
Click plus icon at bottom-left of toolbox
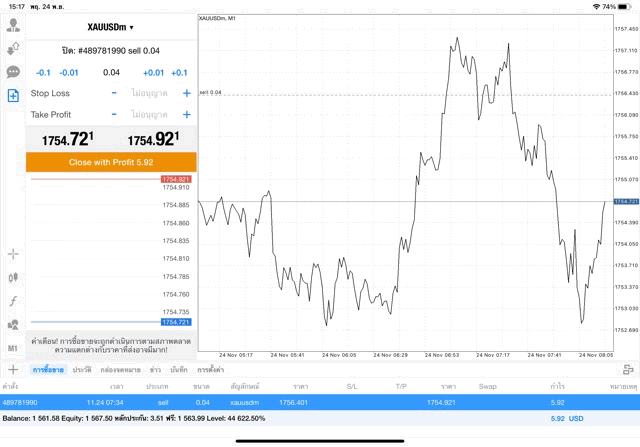tap(12, 370)
